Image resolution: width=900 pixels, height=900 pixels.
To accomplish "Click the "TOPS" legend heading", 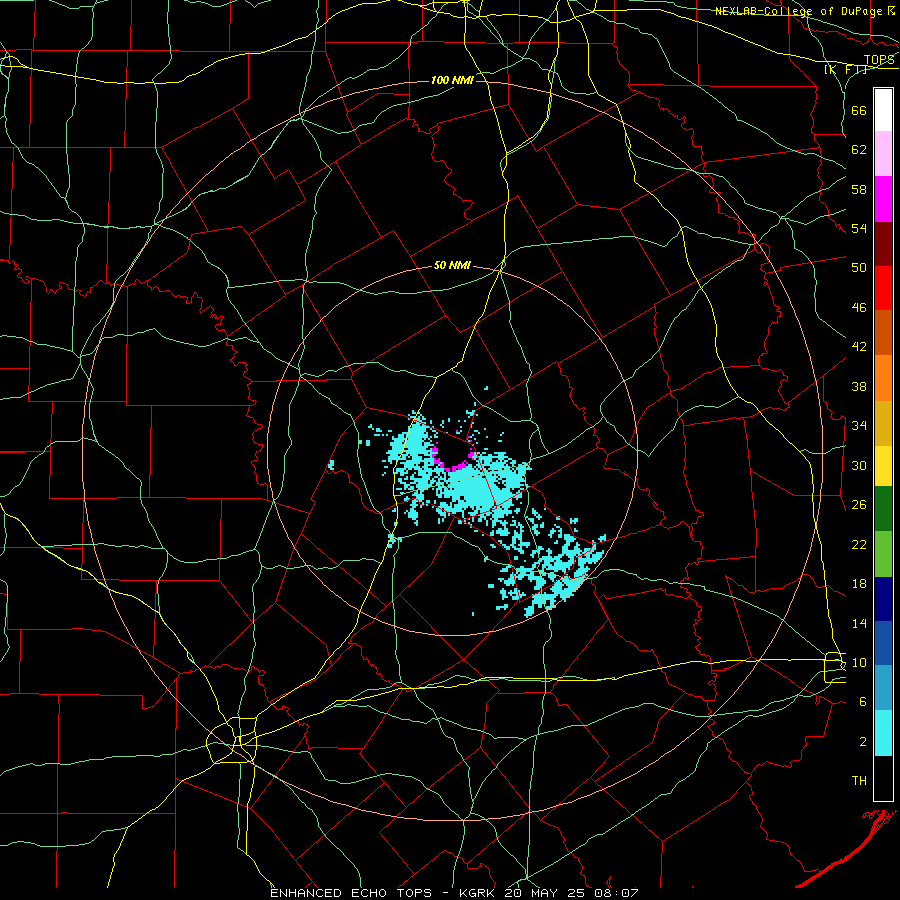I will pyautogui.click(x=879, y=60).
